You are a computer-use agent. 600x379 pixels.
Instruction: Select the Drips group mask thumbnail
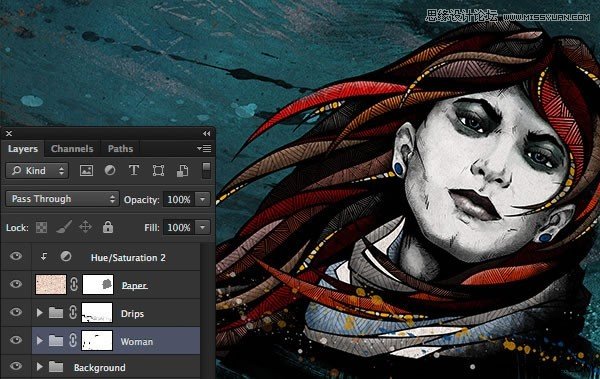(x=97, y=312)
